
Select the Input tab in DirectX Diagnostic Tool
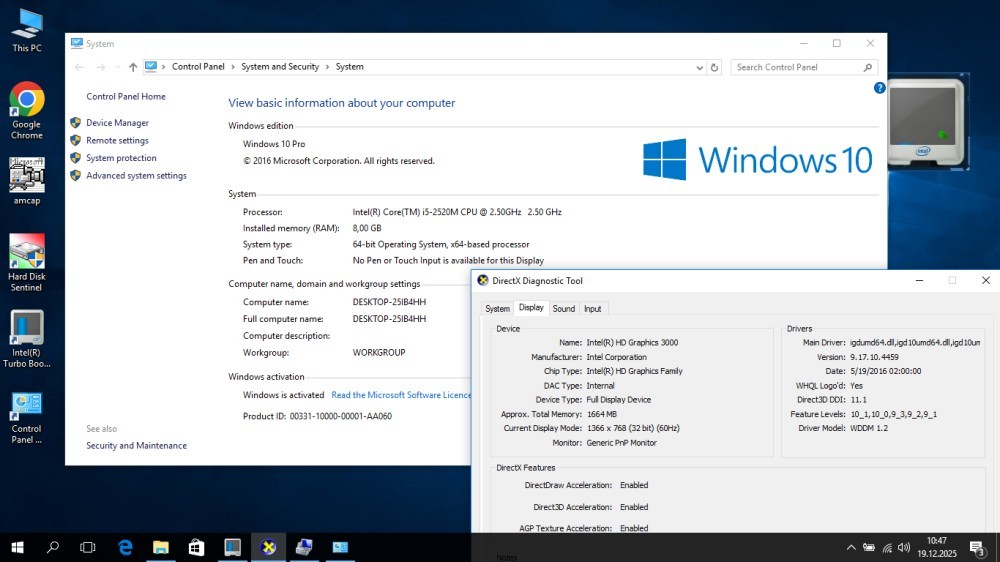(593, 309)
